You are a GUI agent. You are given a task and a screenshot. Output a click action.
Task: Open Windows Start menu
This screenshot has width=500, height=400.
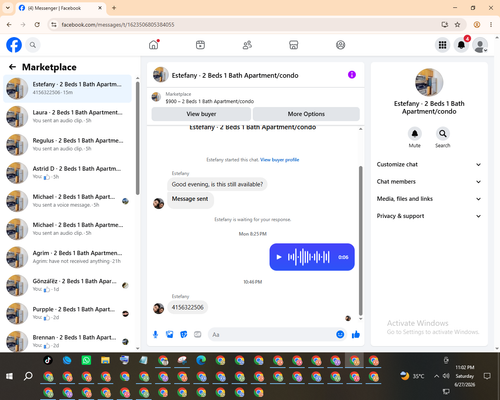pyautogui.click(x=9, y=376)
